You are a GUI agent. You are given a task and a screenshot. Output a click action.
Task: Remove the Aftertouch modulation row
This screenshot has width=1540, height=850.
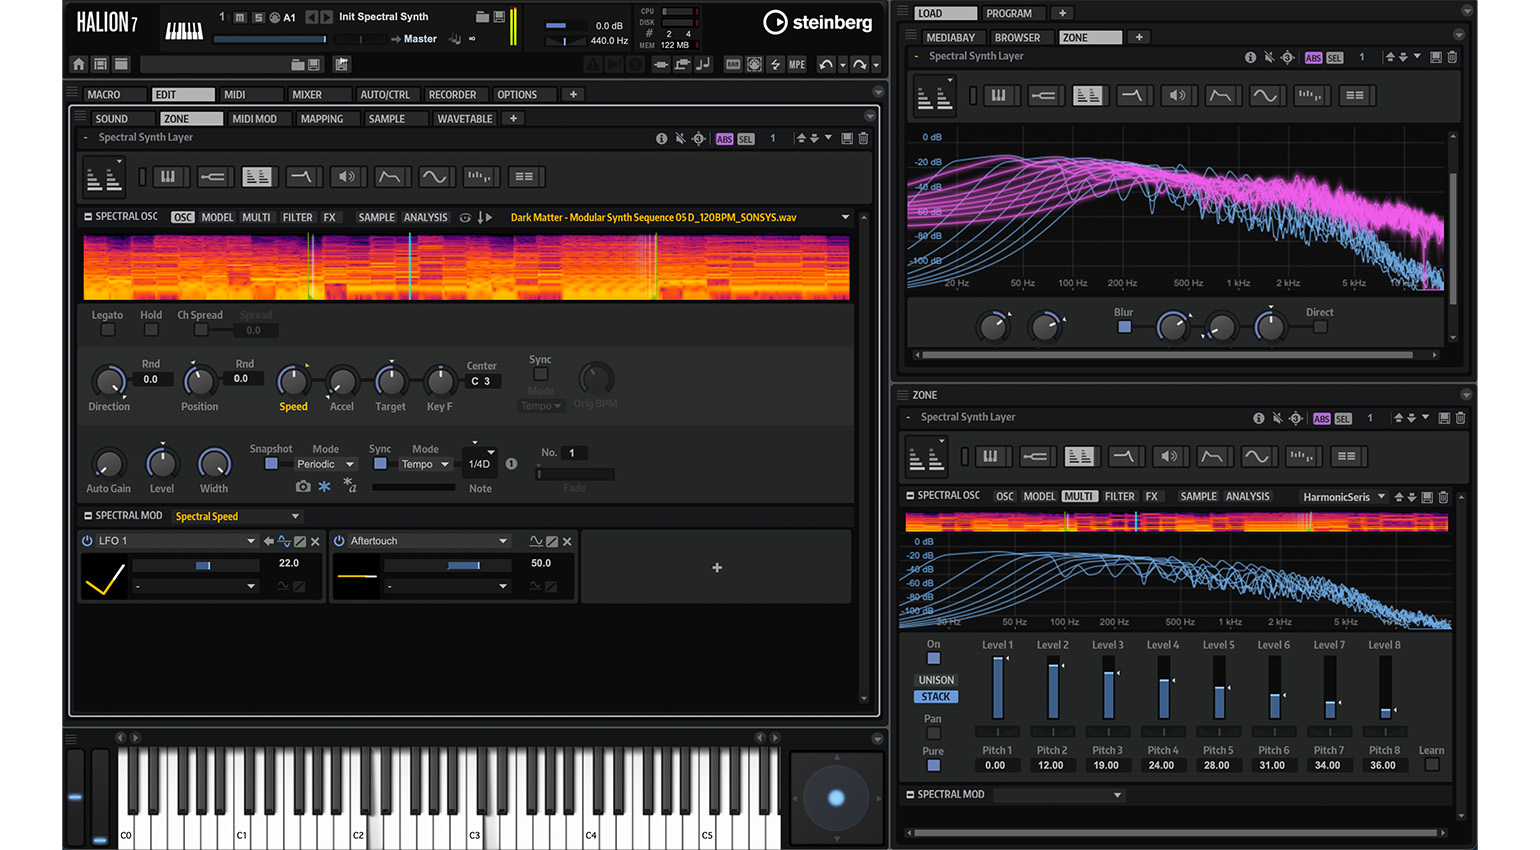pyautogui.click(x=567, y=541)
